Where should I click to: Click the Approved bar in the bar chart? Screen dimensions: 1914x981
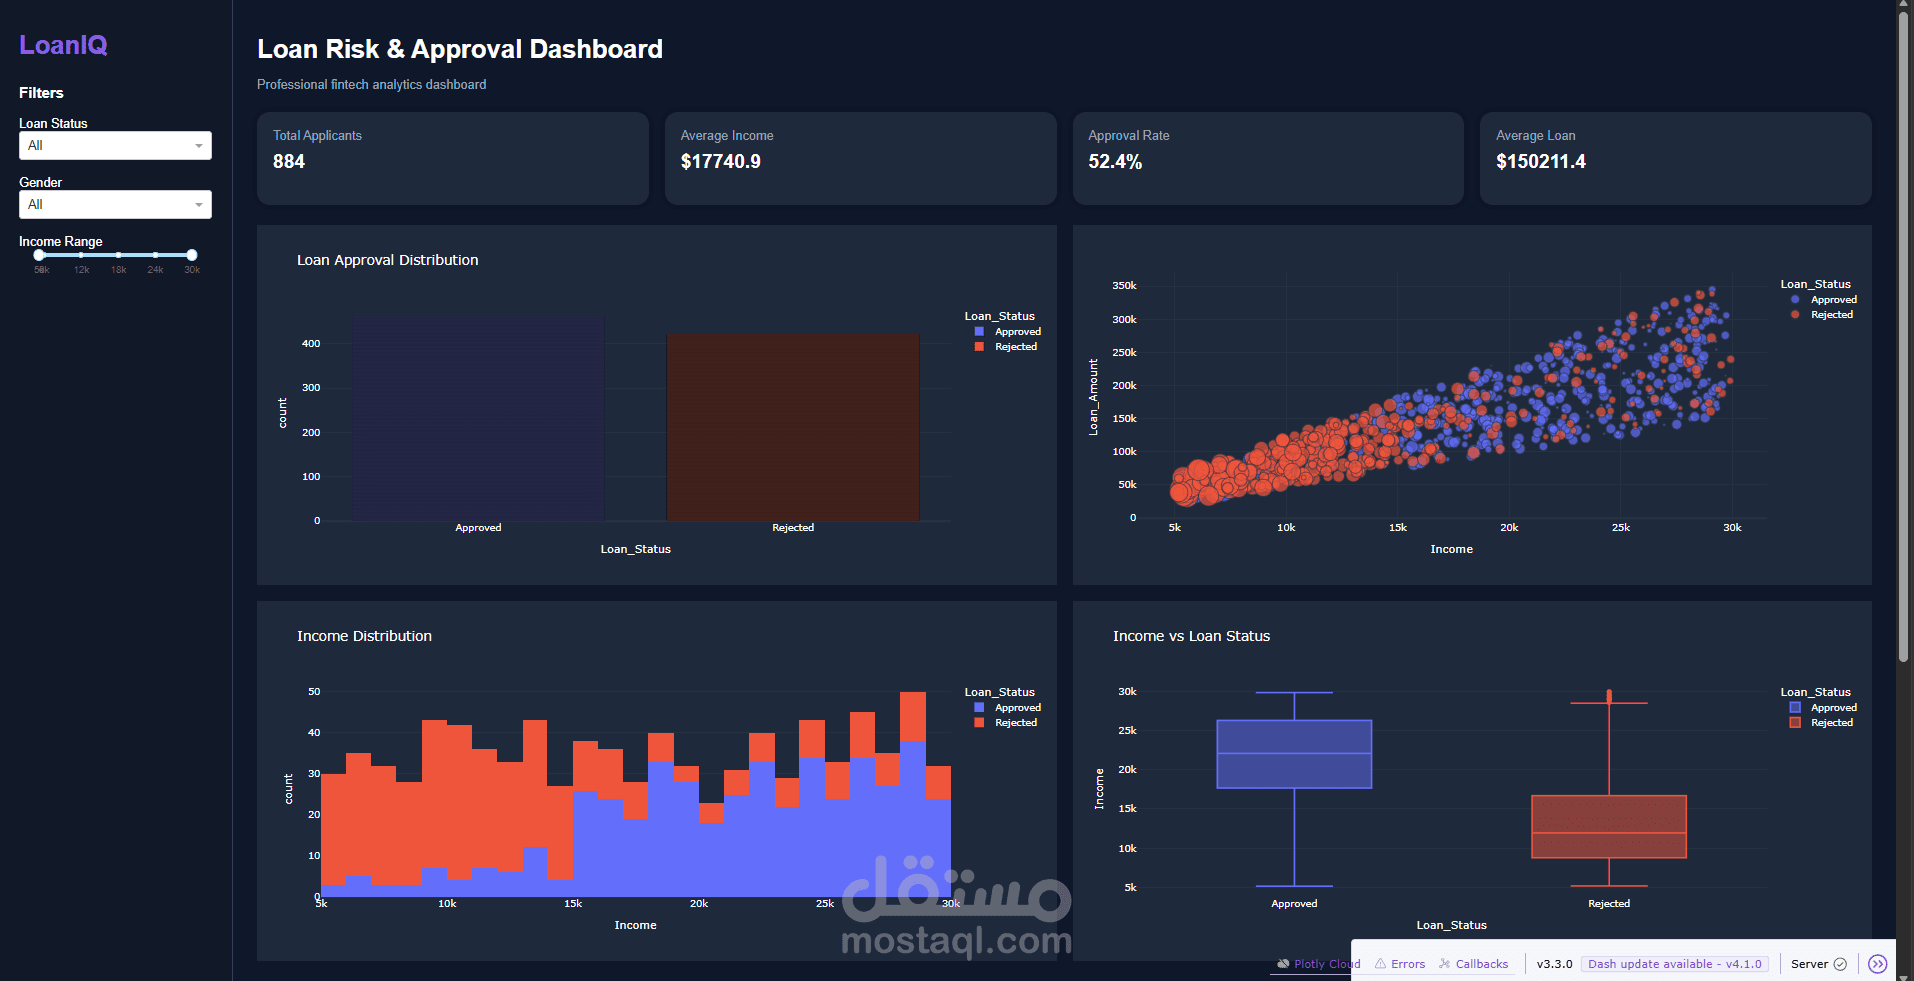(478, 420)
